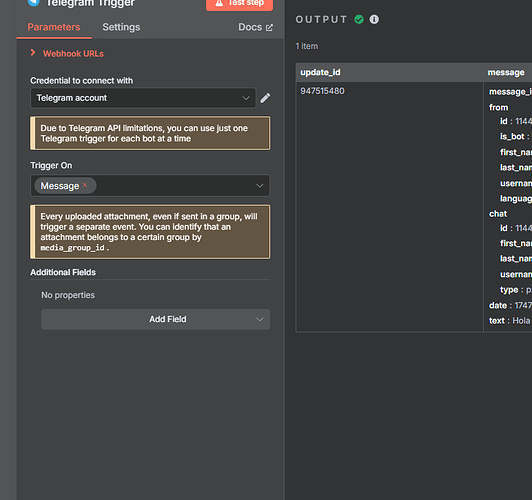
Task: Click the Message tag in Trigger On
Action: 60,186
